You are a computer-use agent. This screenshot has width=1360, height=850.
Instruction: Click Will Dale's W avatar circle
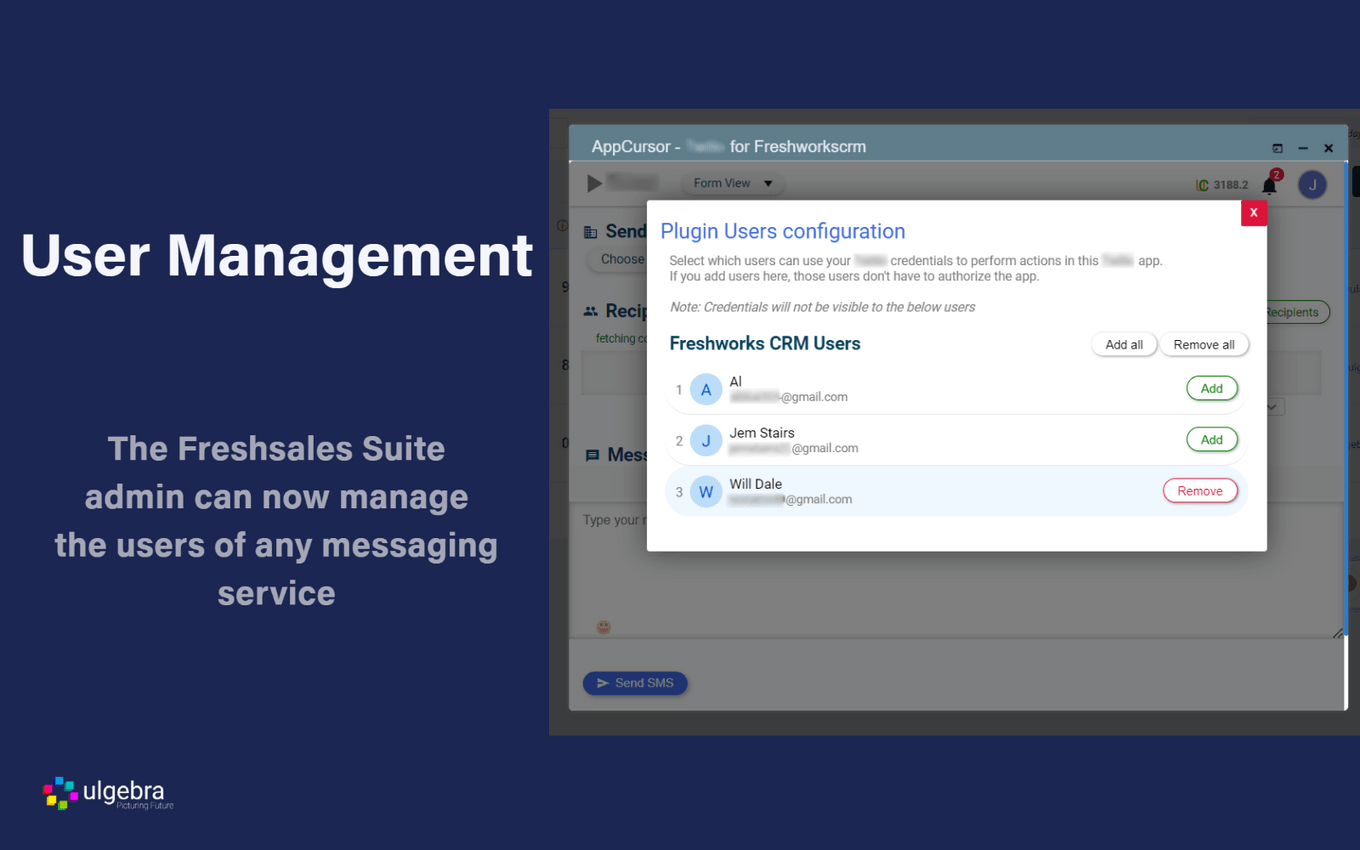[706, 491]
